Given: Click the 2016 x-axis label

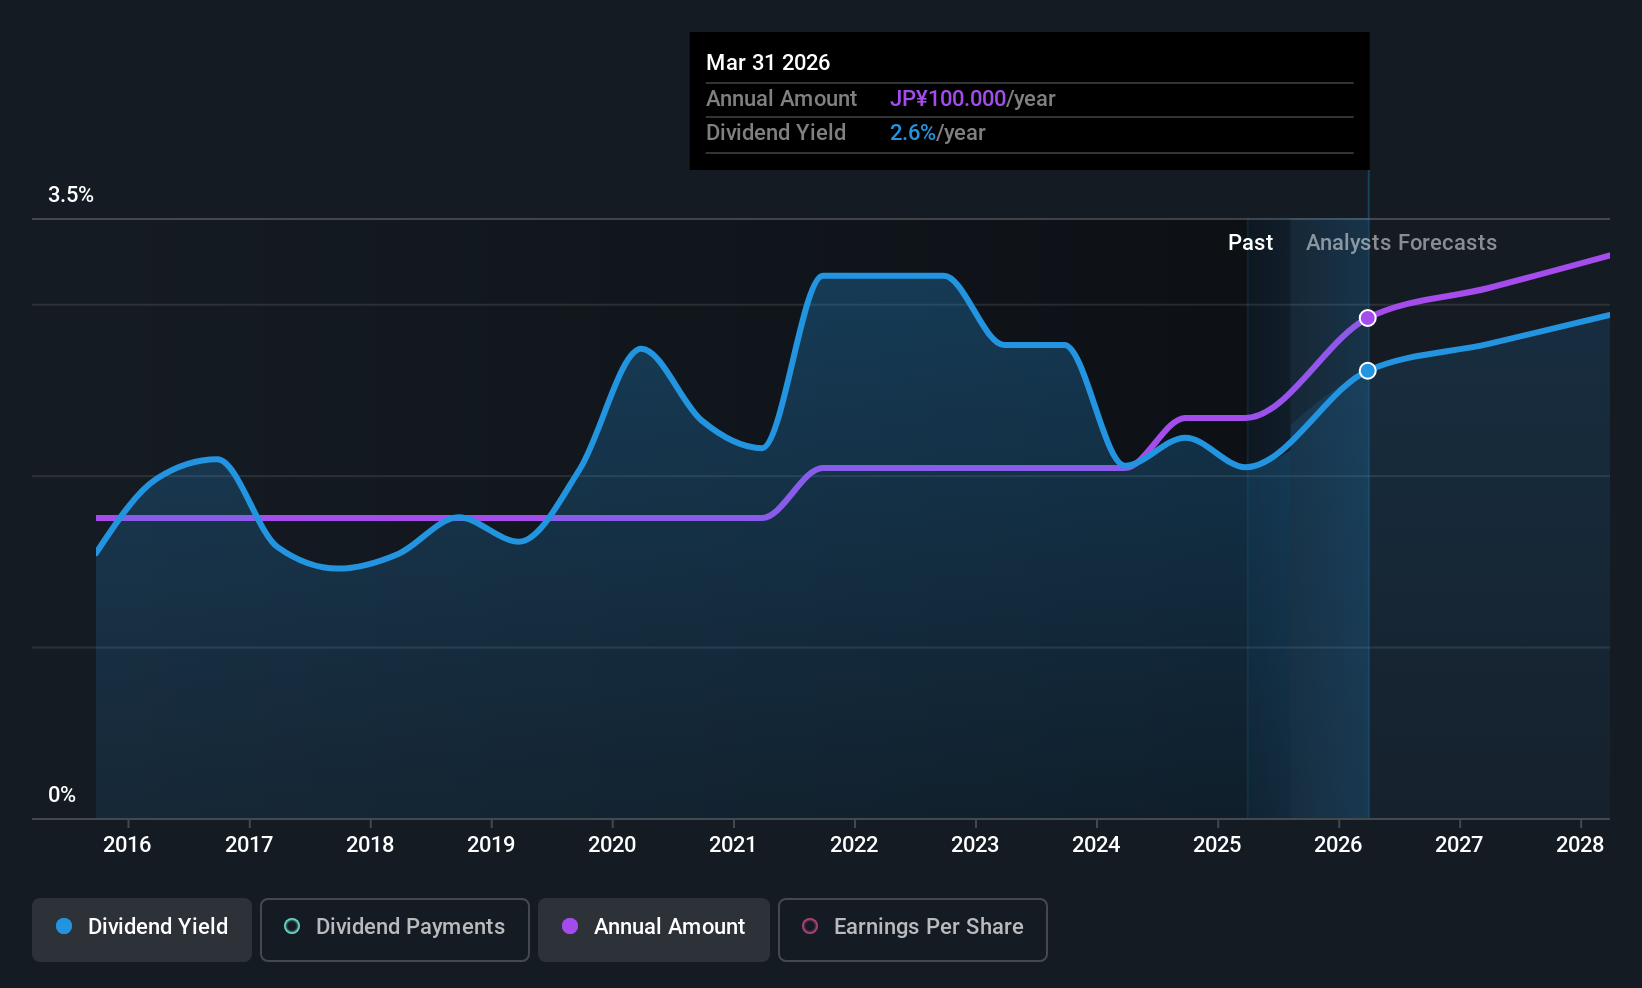Looking at the screenshot, I should [x=127, y=845].
